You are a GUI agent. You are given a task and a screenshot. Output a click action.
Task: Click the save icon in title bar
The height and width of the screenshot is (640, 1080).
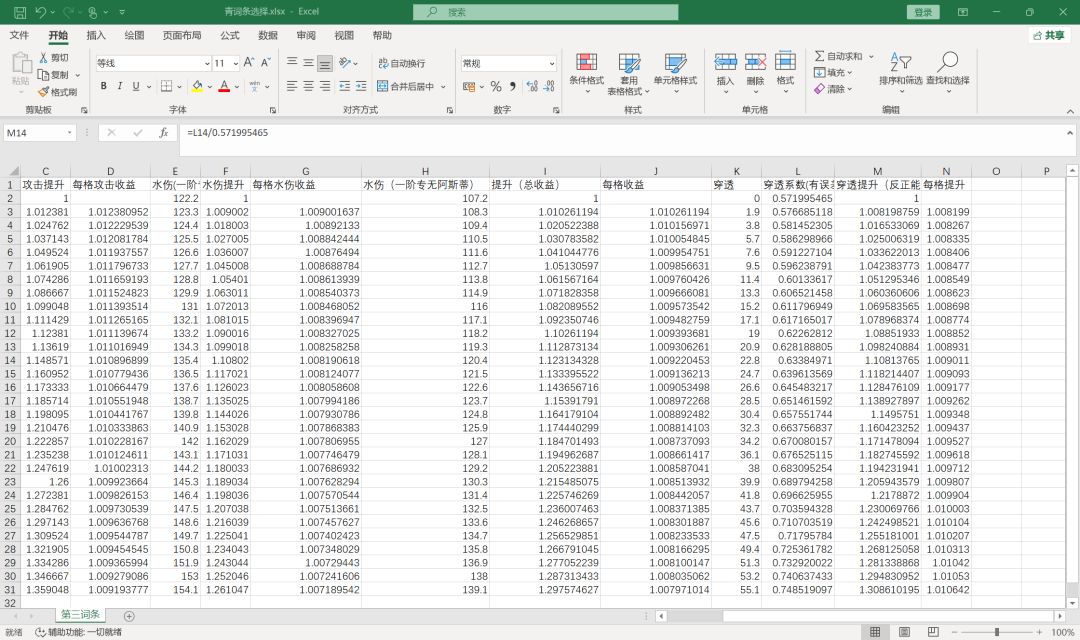pos(20,12)
